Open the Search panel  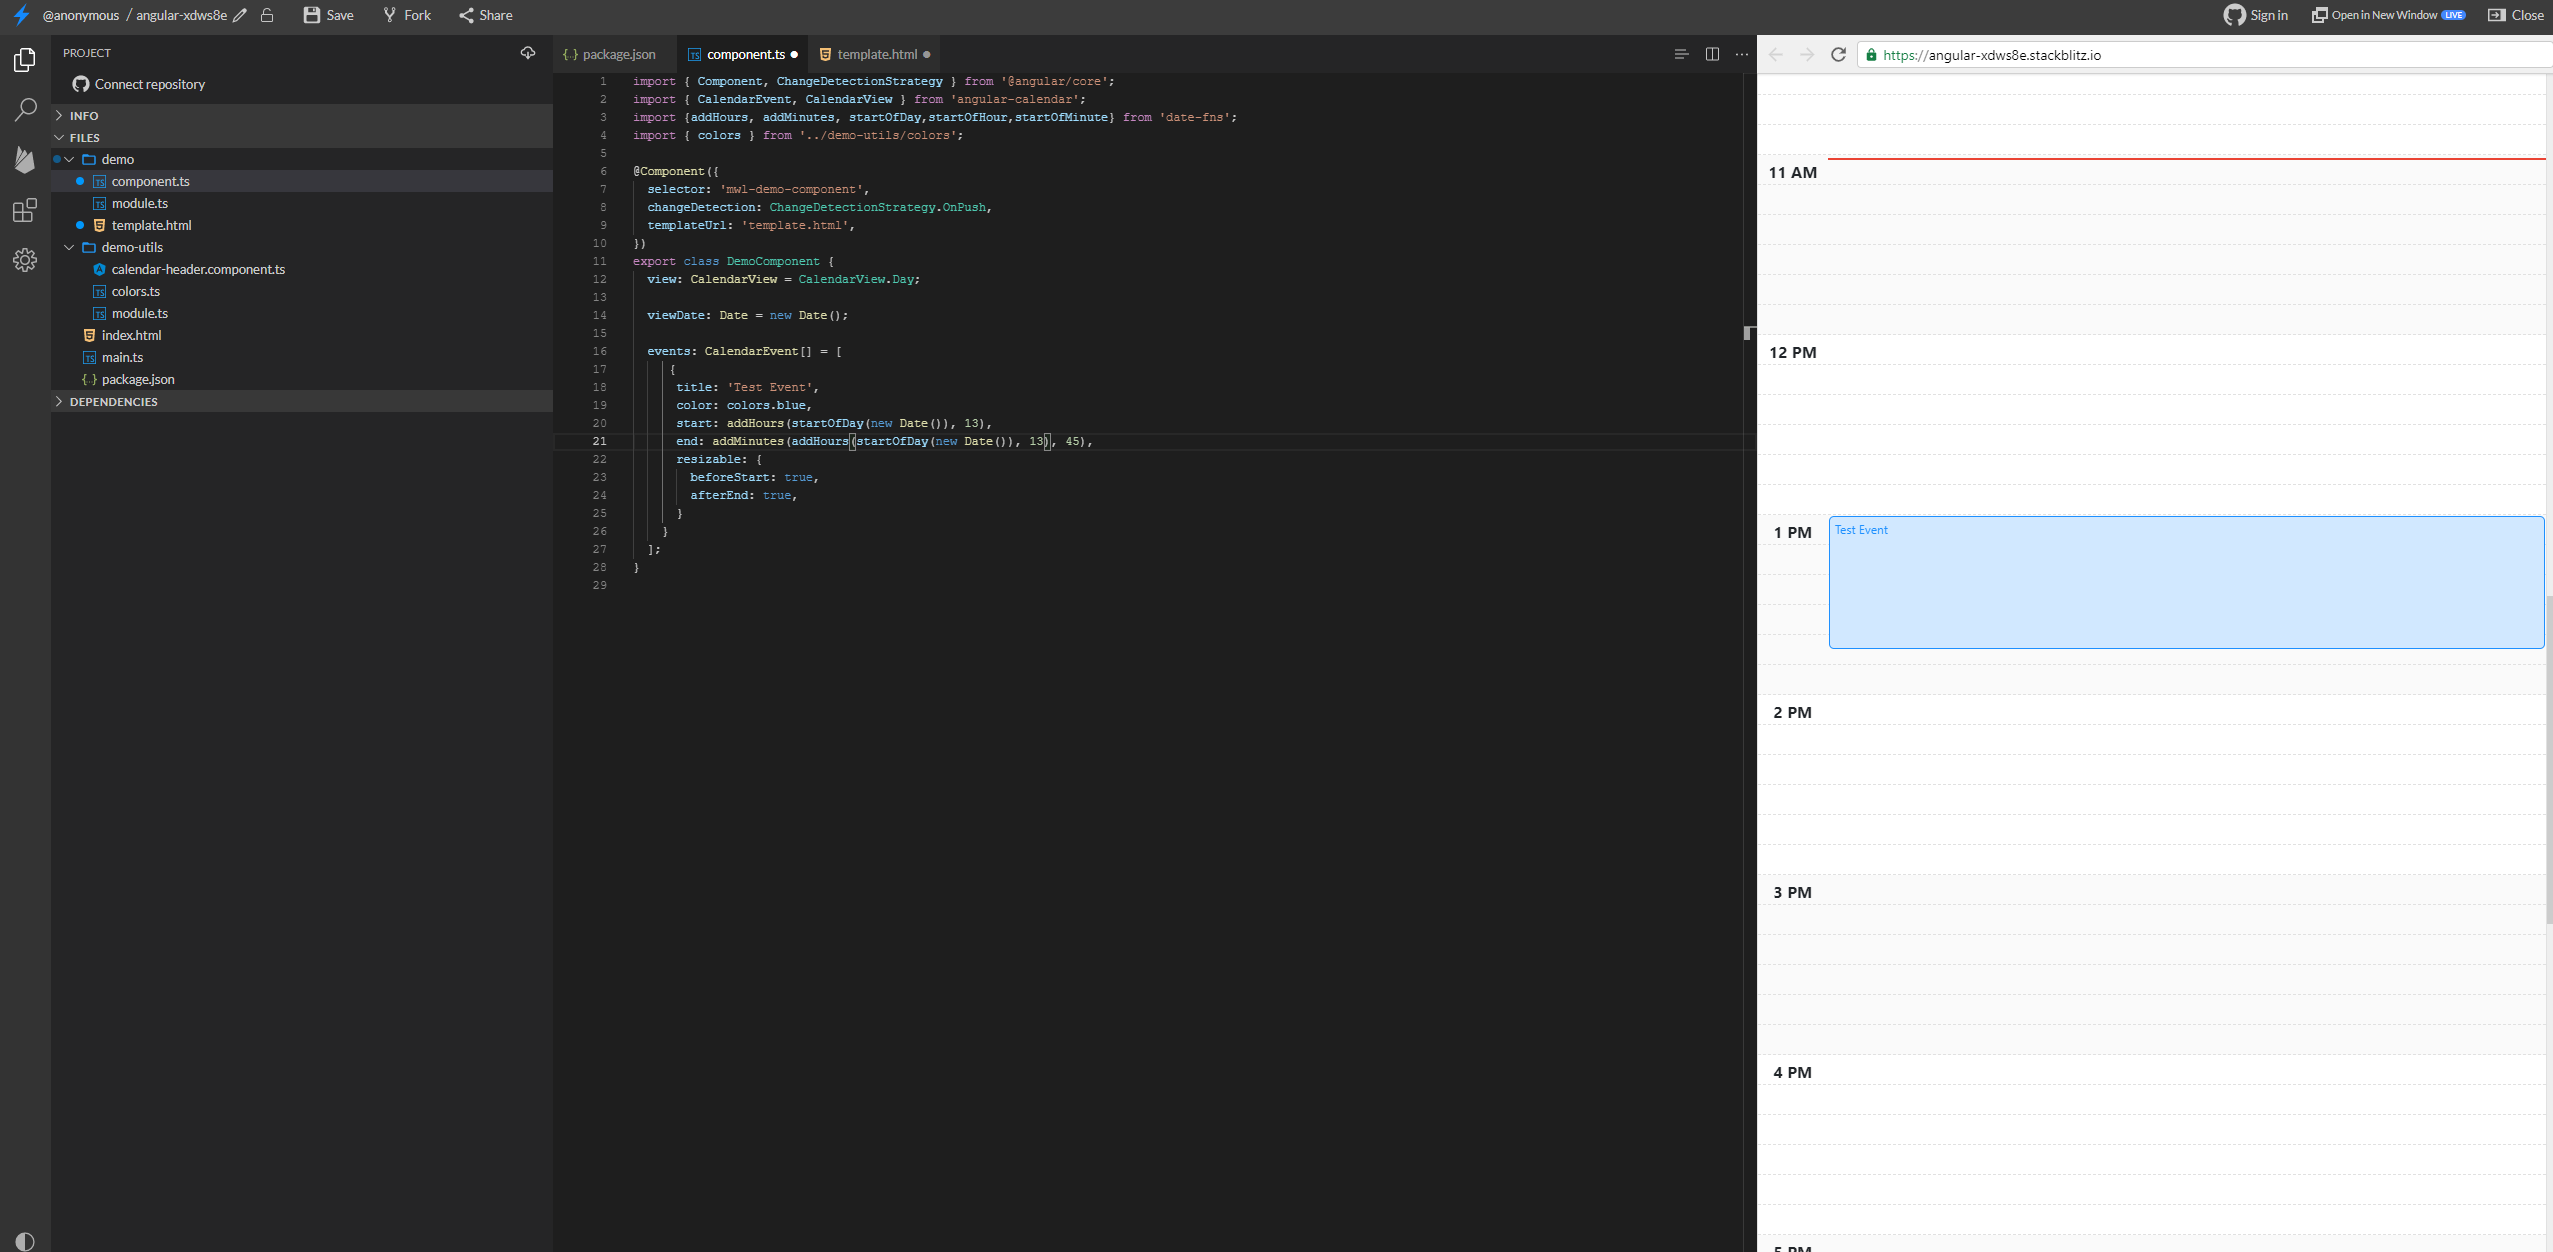click(24, 110)
